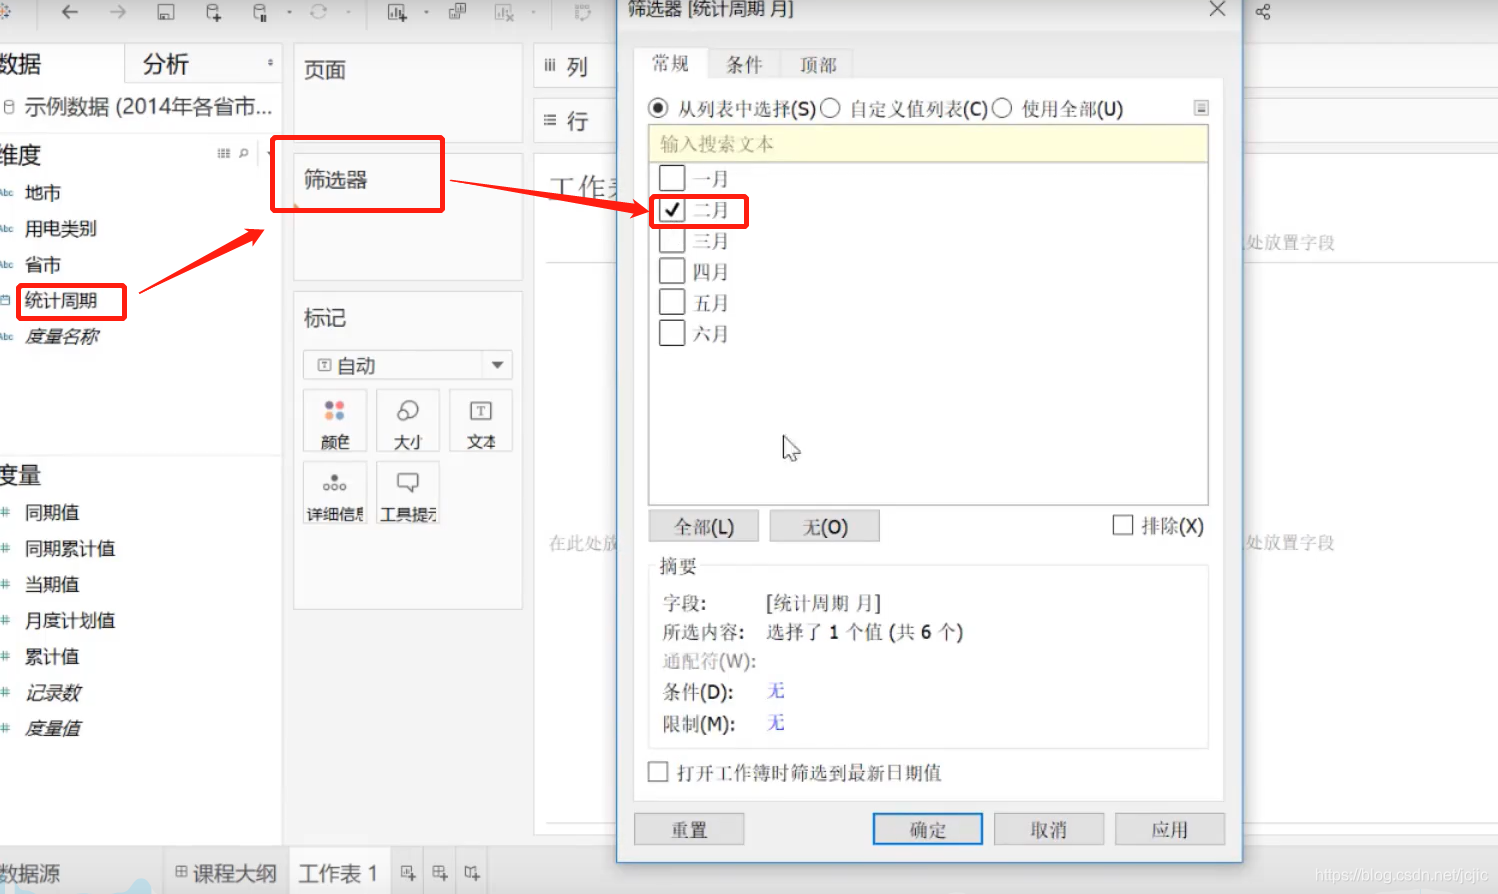
Task: Click the 无(O) select none button
Action: 825,526
